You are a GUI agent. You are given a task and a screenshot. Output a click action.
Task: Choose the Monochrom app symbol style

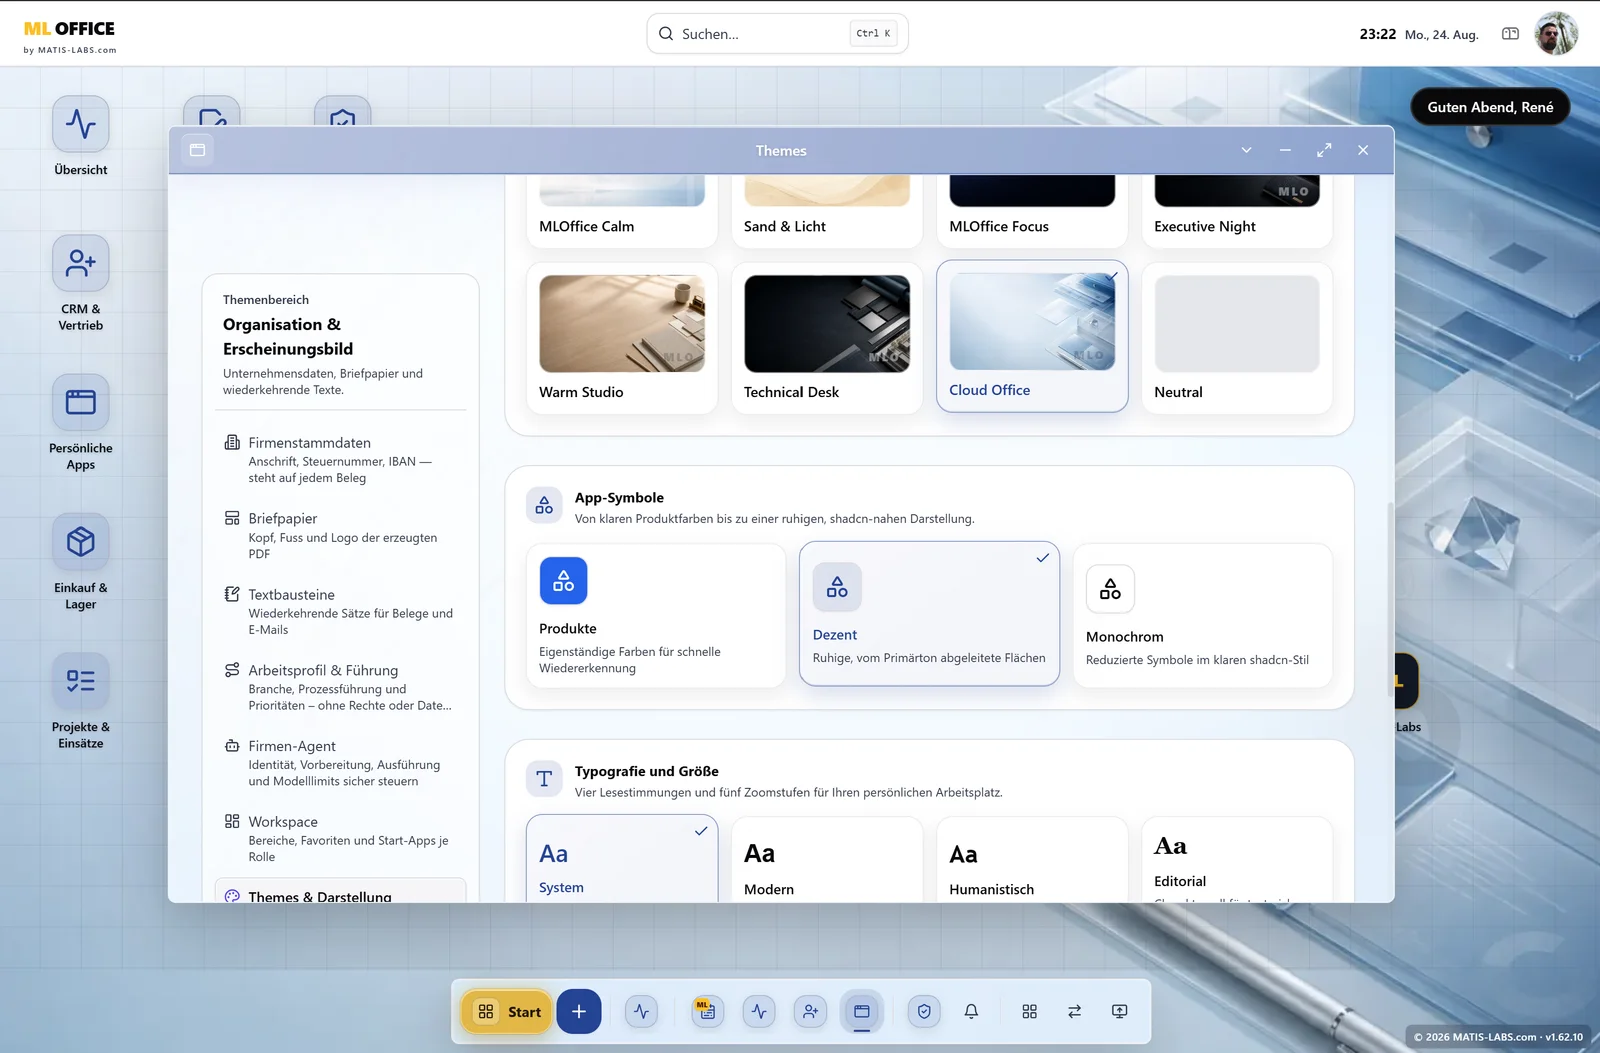click(x=1202, y=615)
